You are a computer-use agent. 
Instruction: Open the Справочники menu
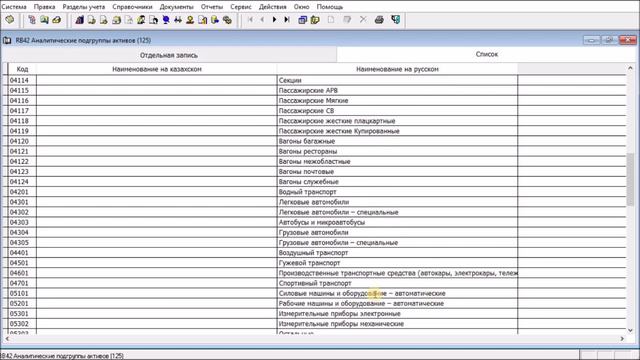click(x=132, y=7)
